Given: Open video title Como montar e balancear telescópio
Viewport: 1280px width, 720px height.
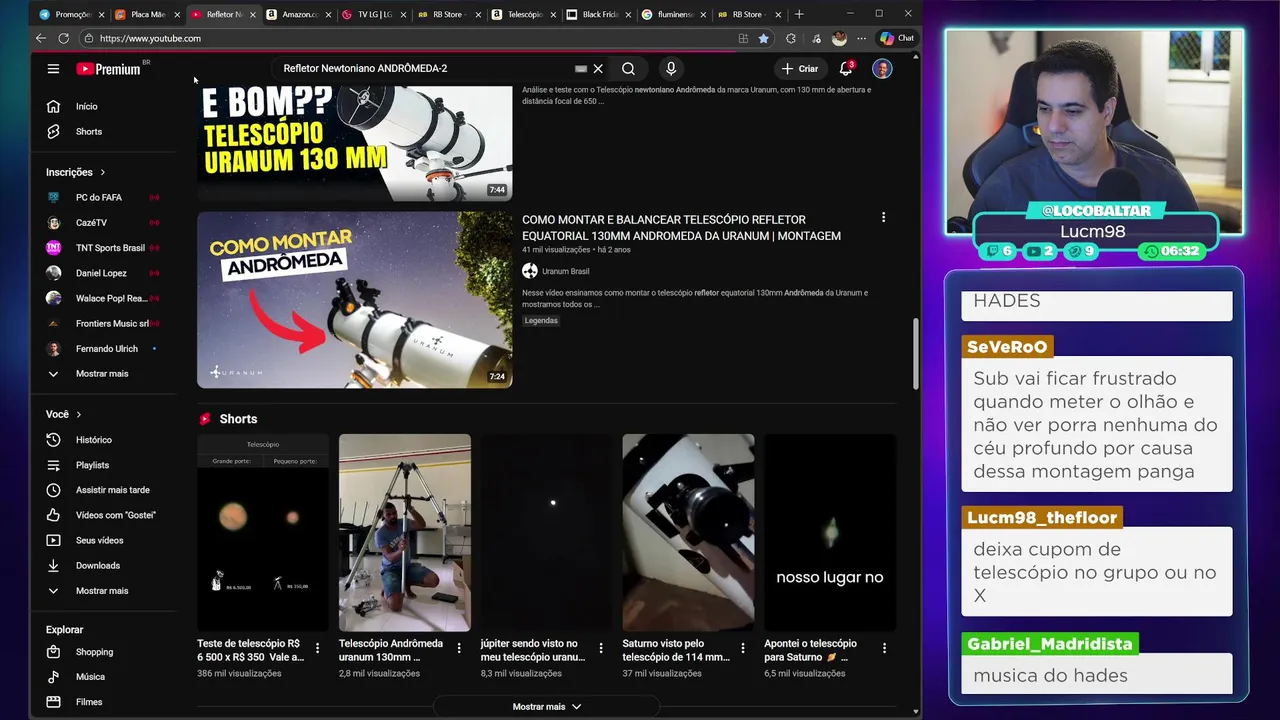Looking at the screenshot, I should click(681, 228).
